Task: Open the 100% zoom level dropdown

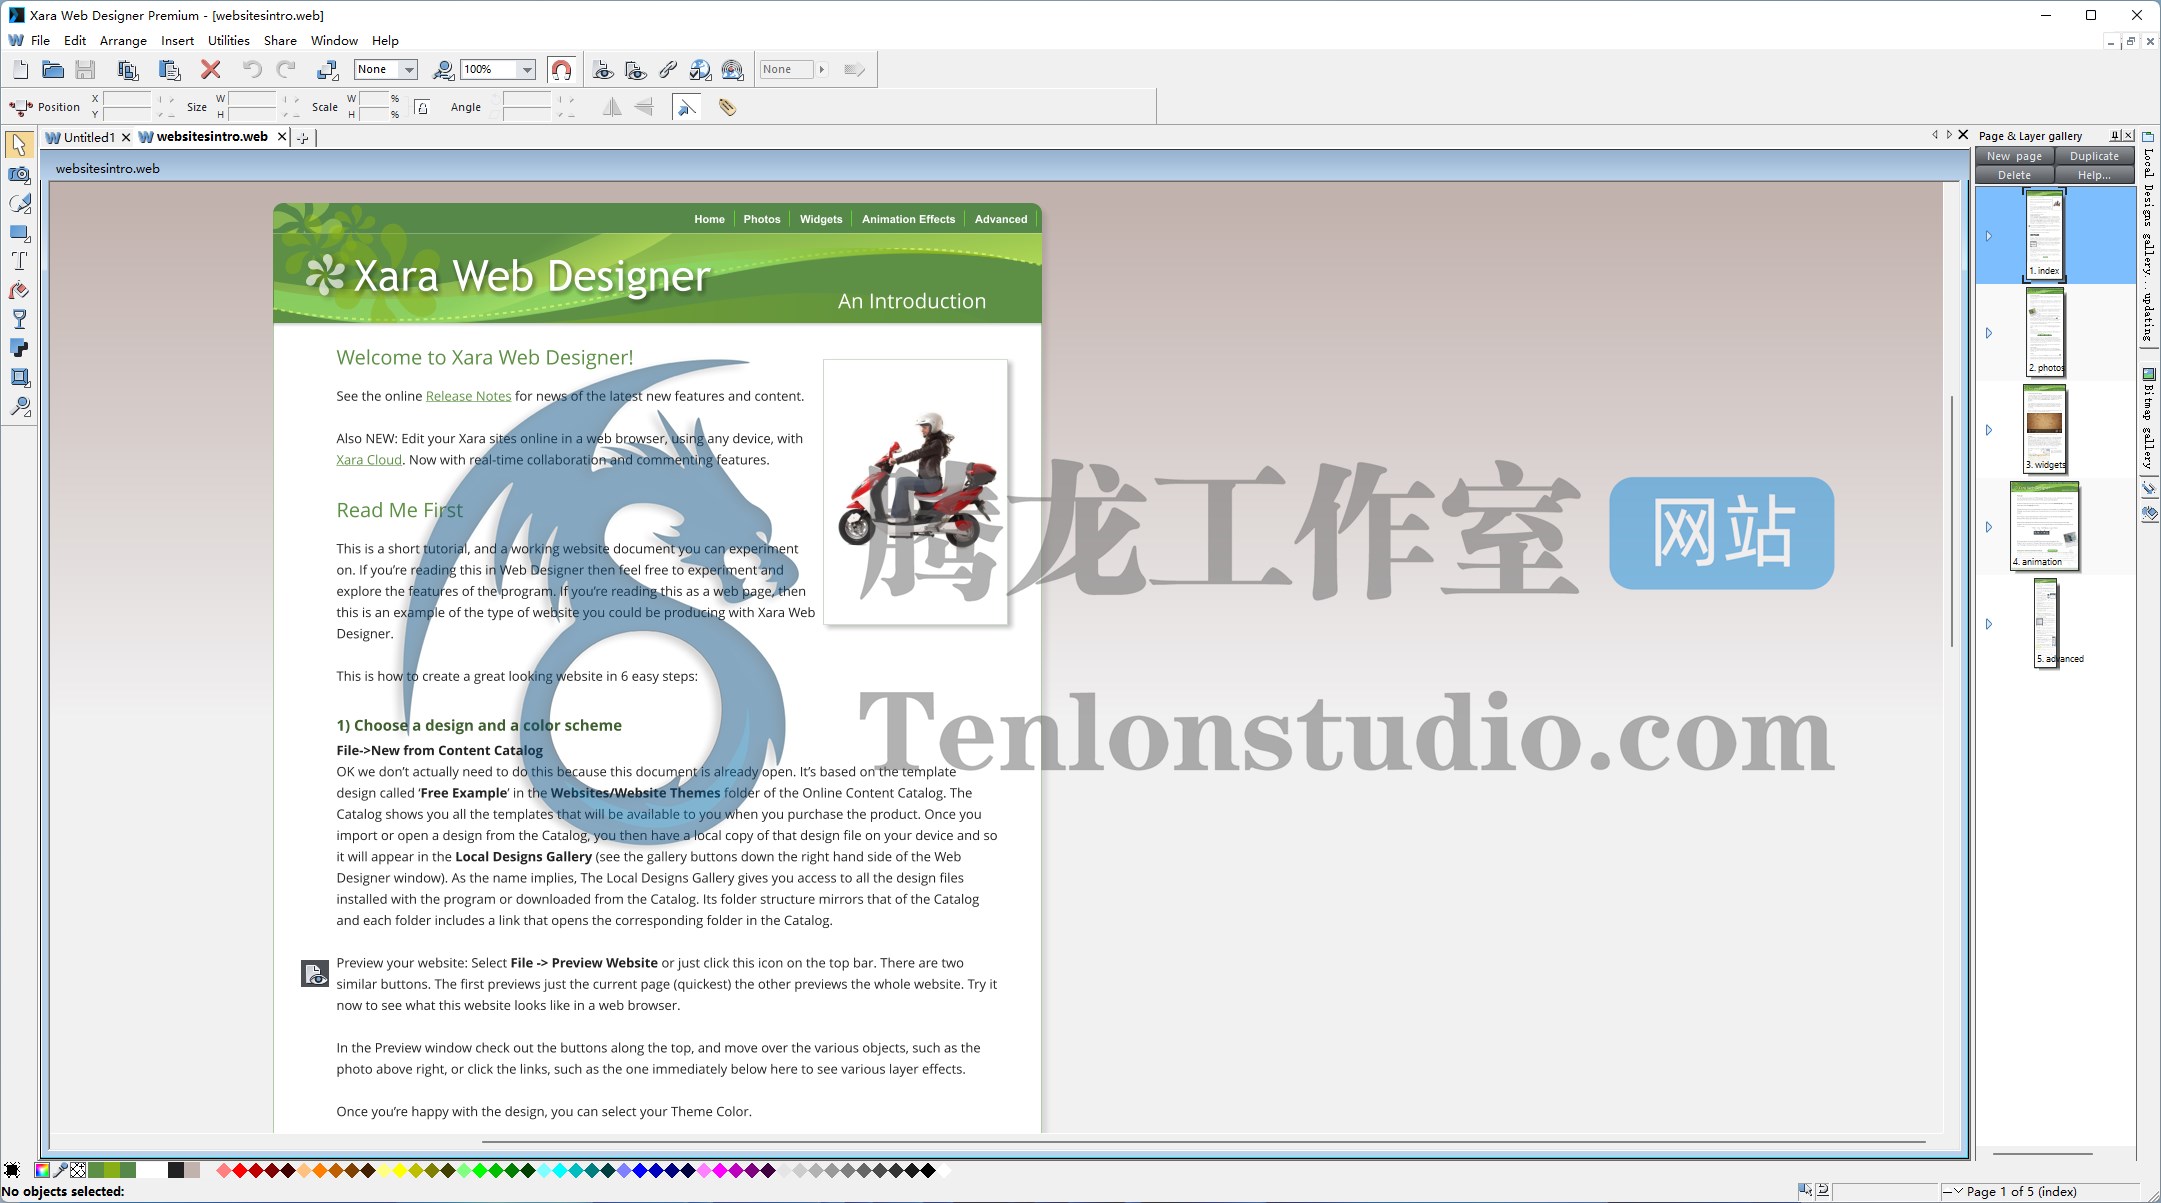Action: tap(527, 70)
